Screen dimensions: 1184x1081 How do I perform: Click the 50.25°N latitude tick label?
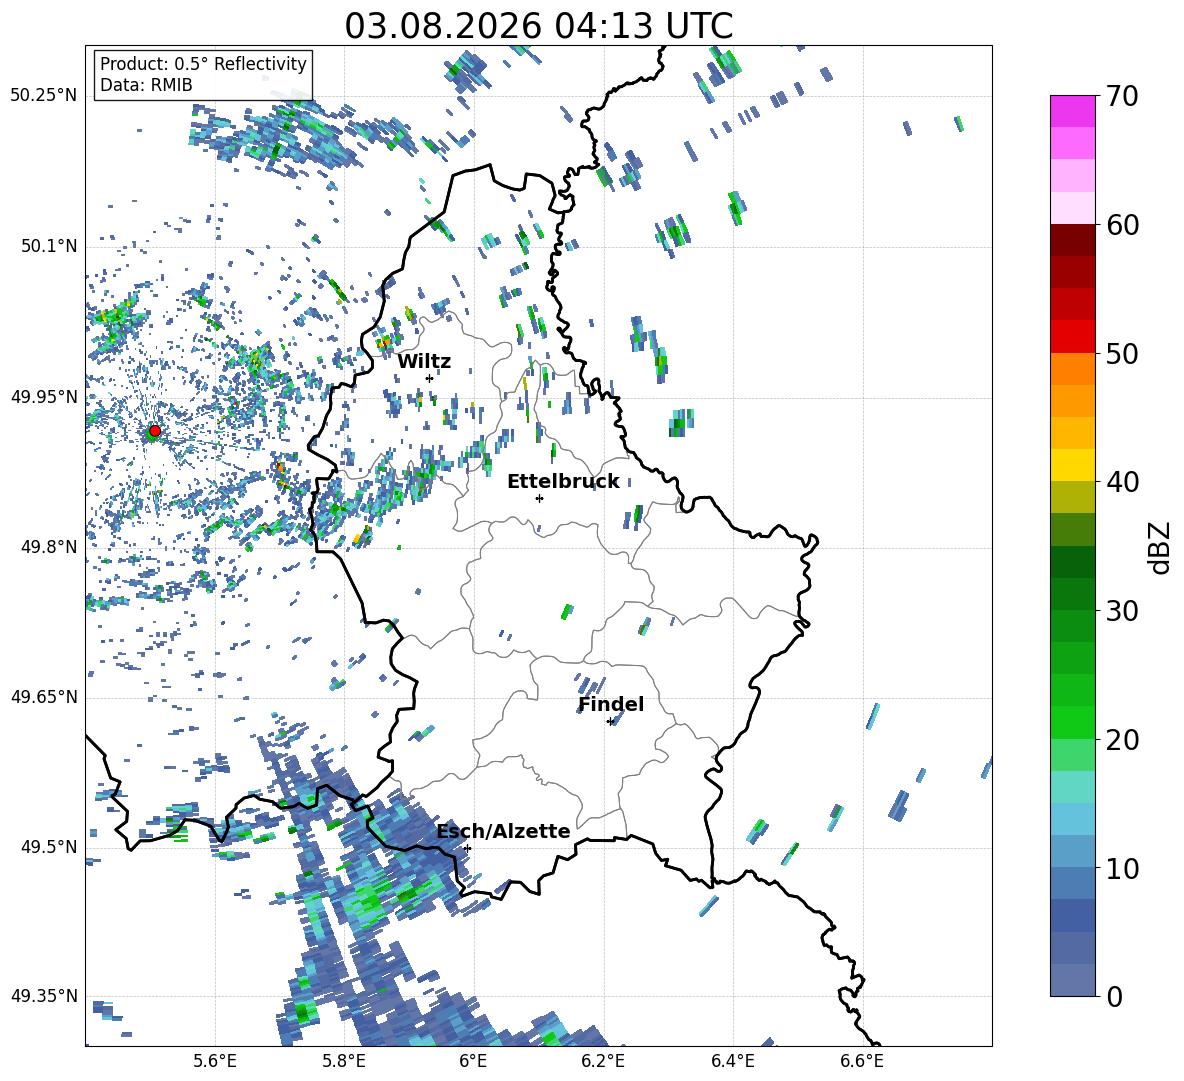[44, 96]
